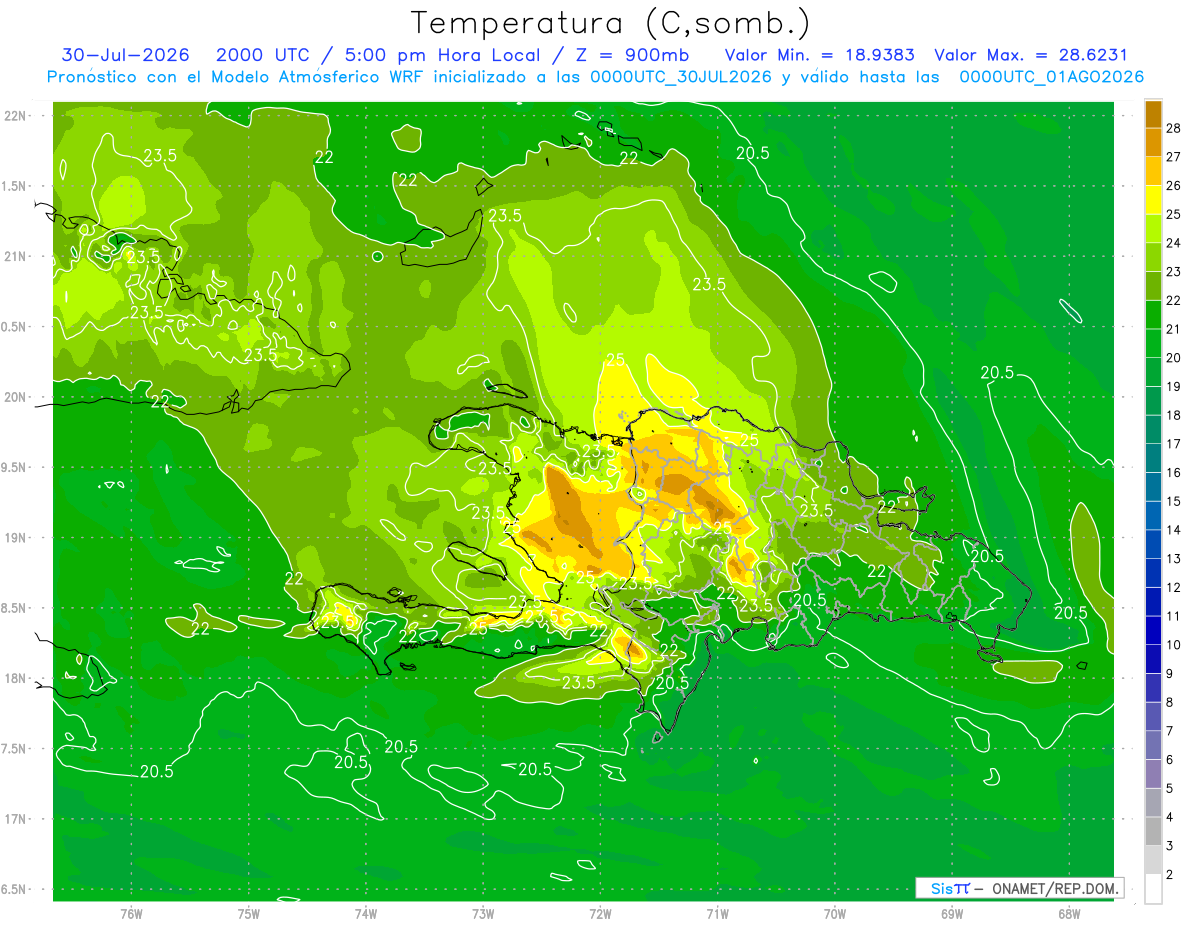Click the legend scale label '28'
The image size is (1200, 927).
tap(1173, 128)
